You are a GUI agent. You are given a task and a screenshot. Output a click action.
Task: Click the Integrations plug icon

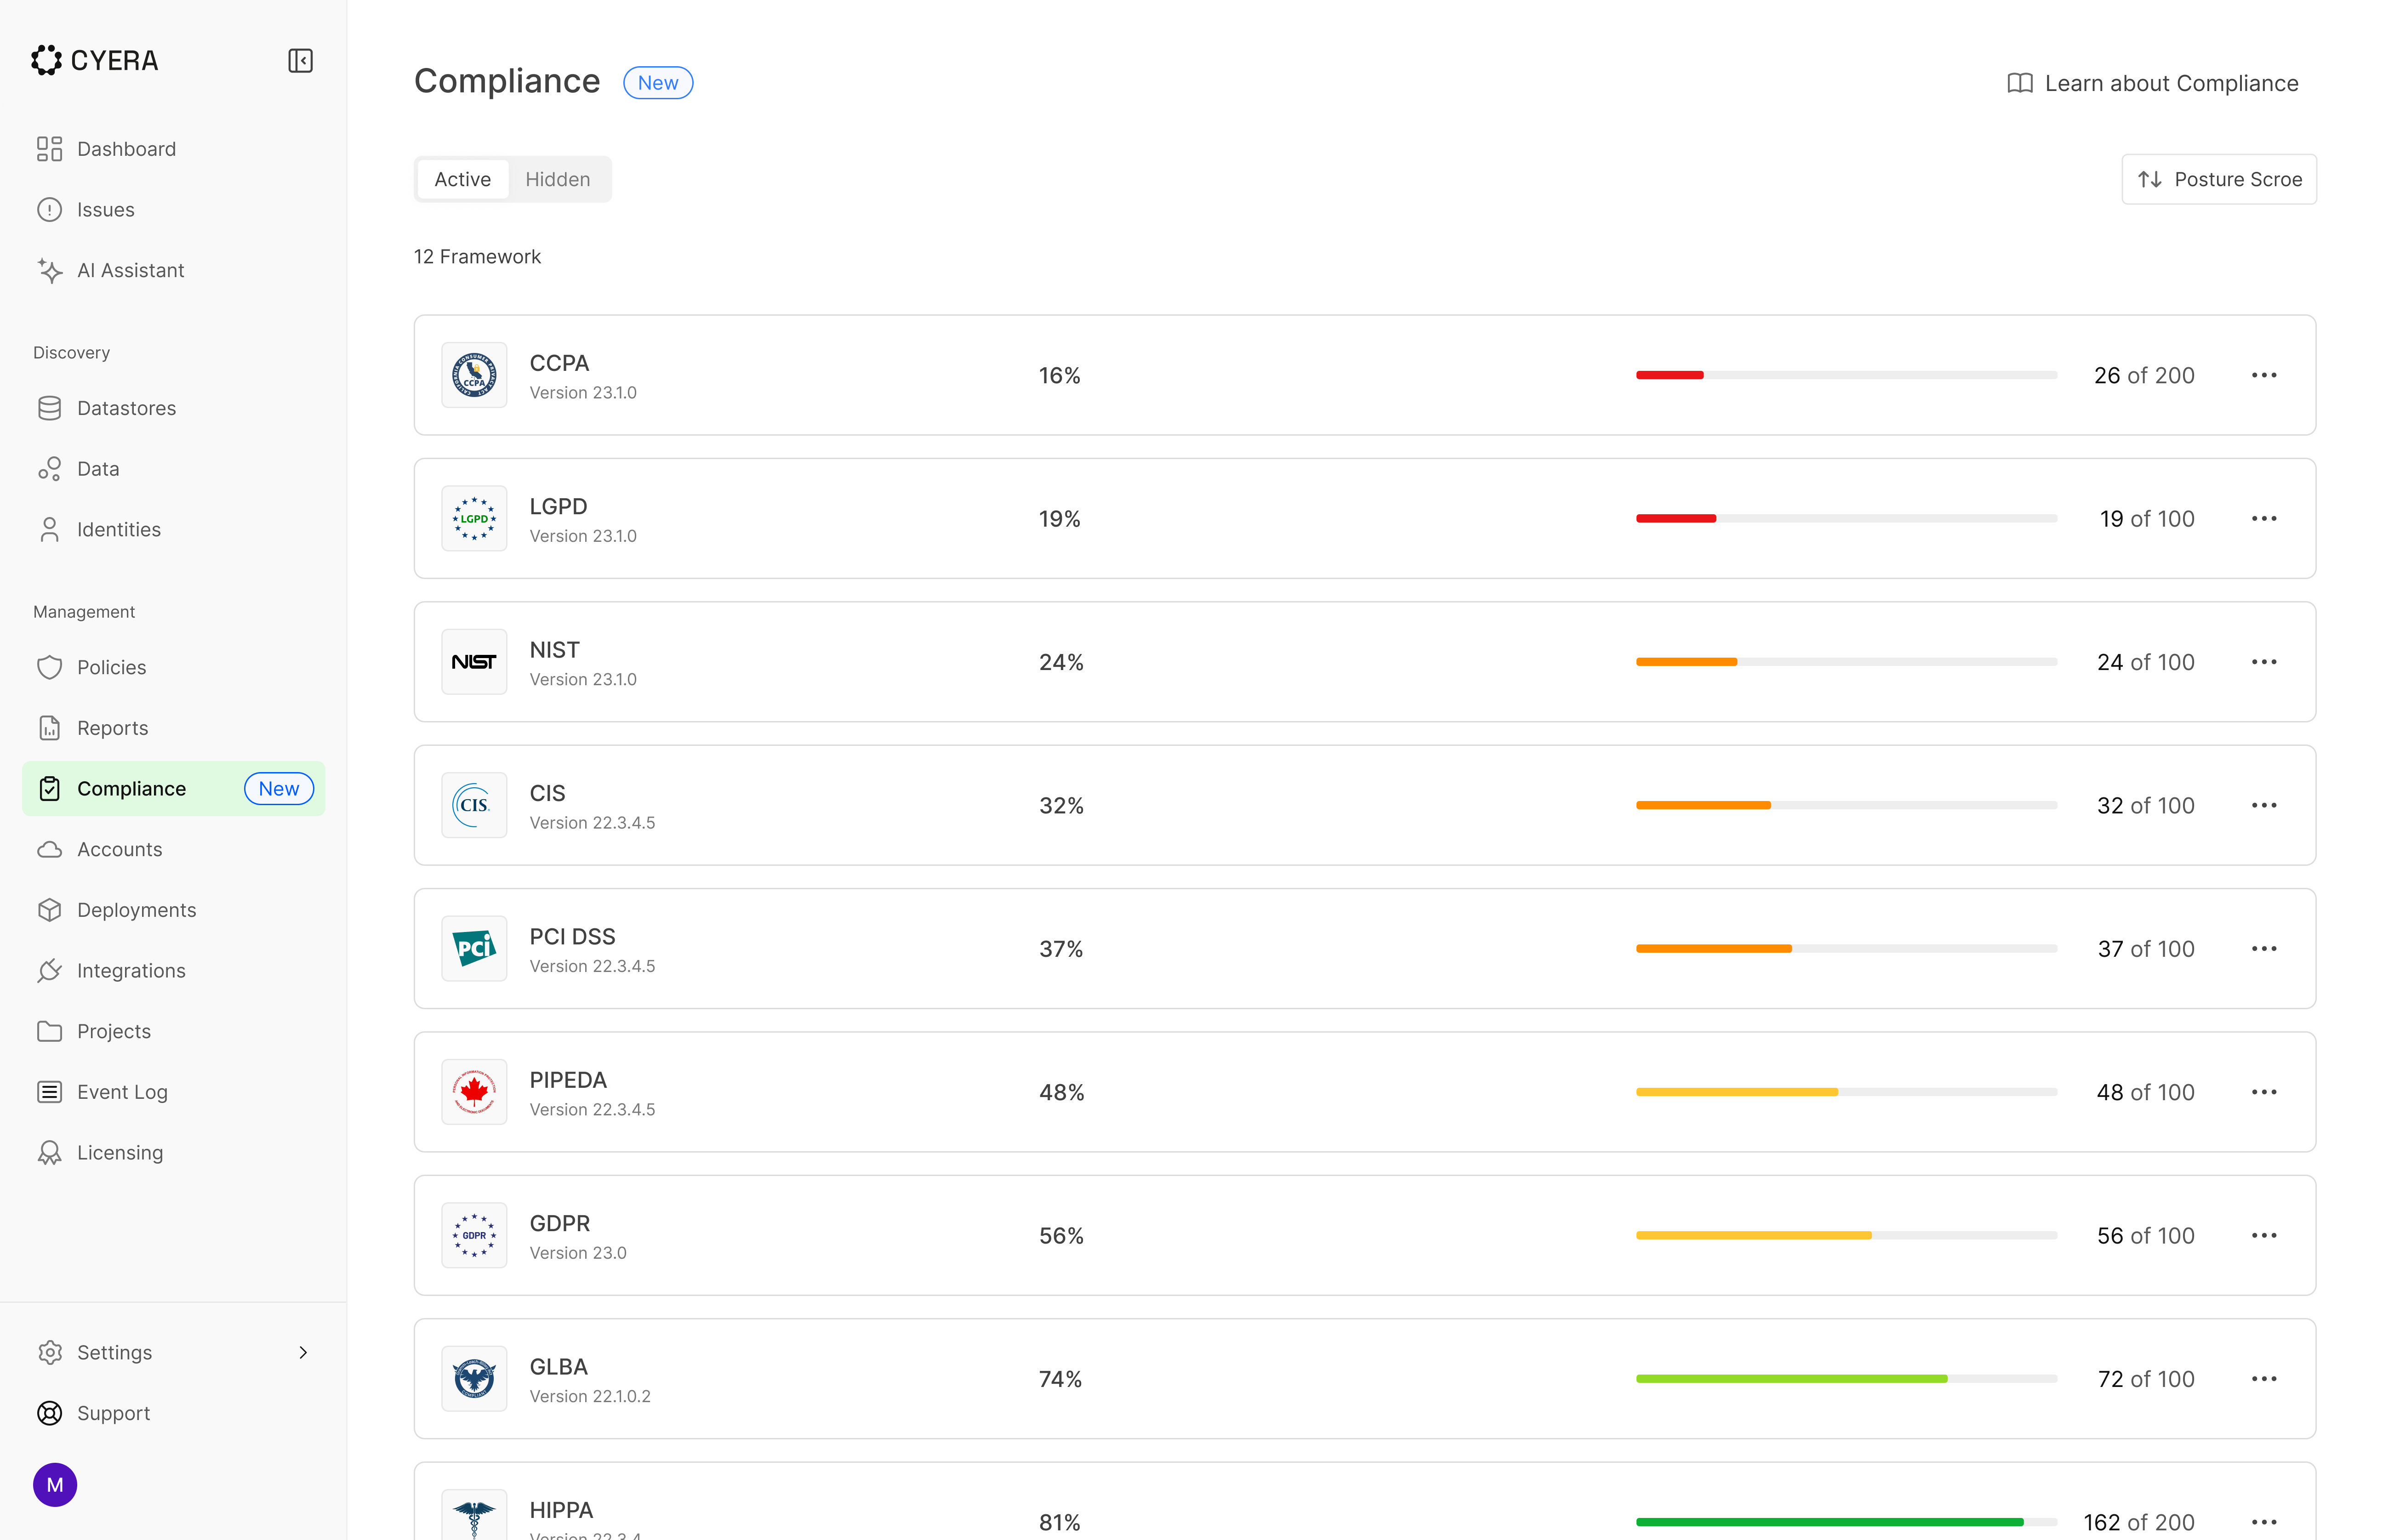pyautogui.click(x=50, y=970)
